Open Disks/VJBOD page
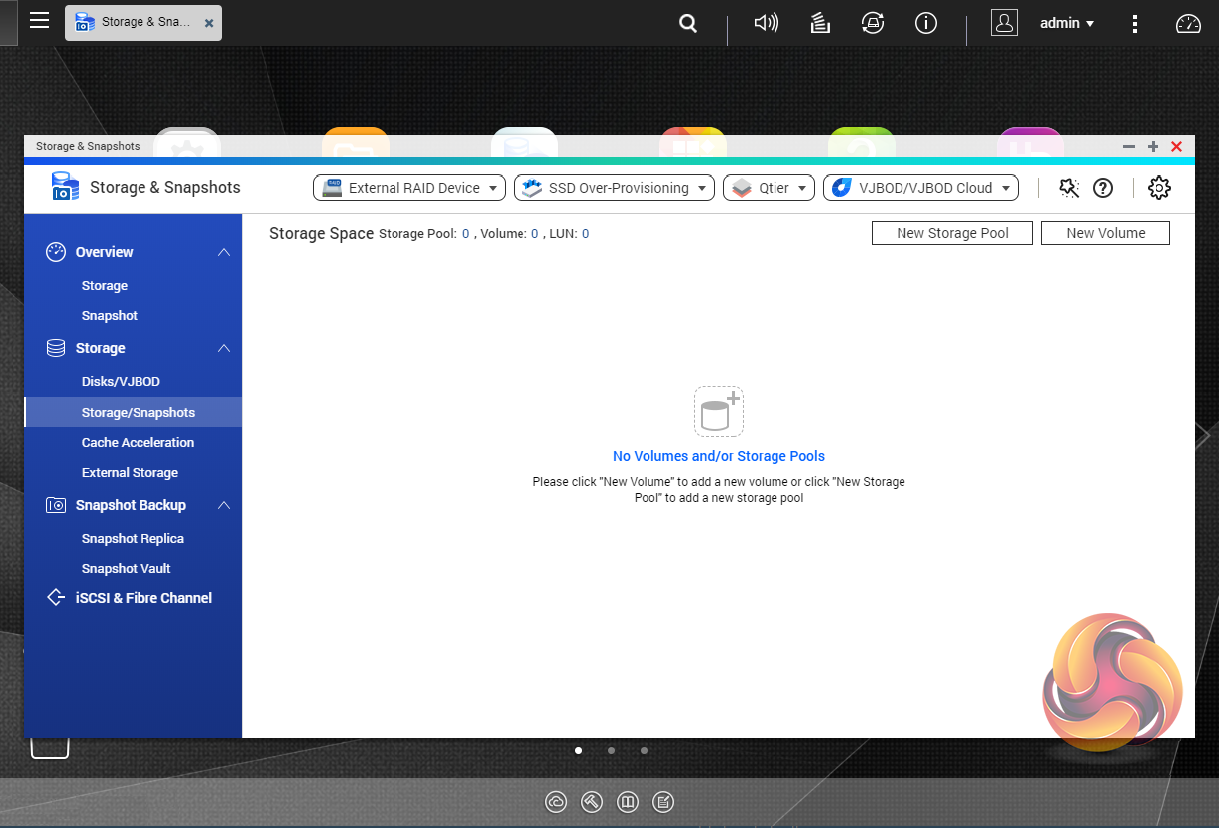 click(121, 382)
